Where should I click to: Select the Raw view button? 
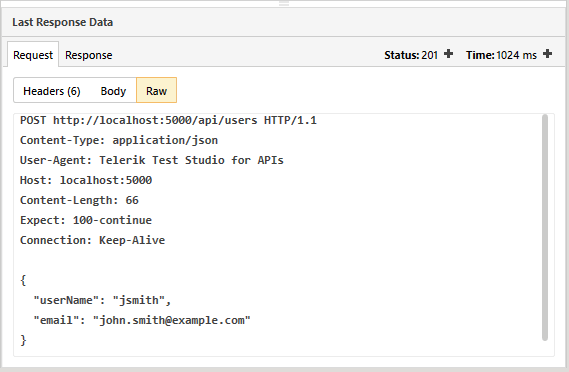(156, 91)
